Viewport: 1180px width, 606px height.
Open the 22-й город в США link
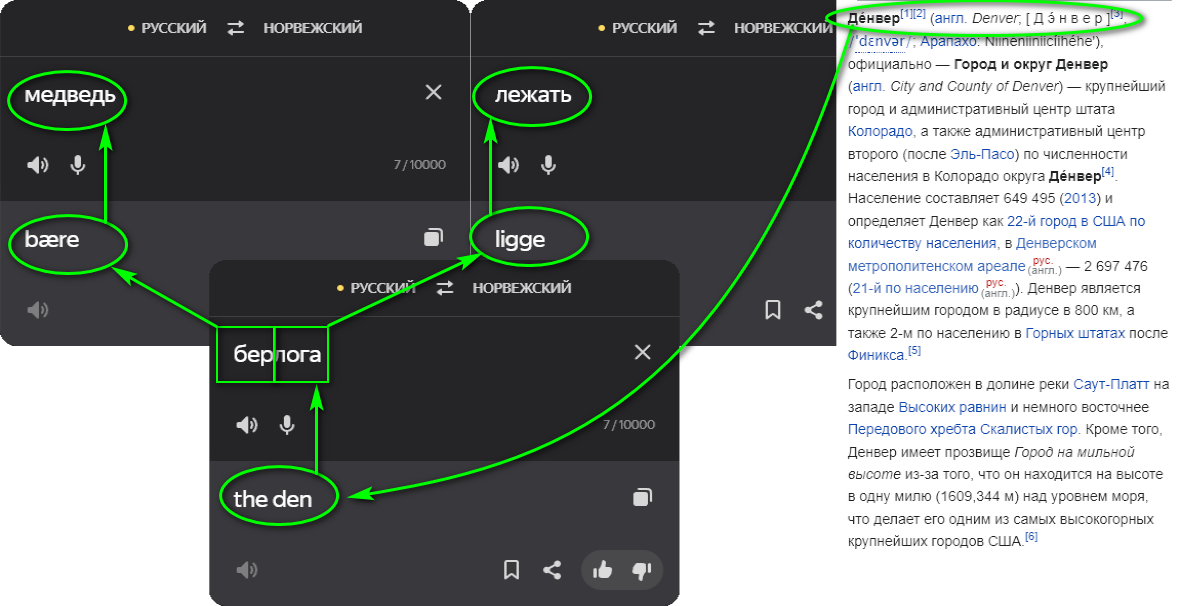click(x=1076, y=221)
